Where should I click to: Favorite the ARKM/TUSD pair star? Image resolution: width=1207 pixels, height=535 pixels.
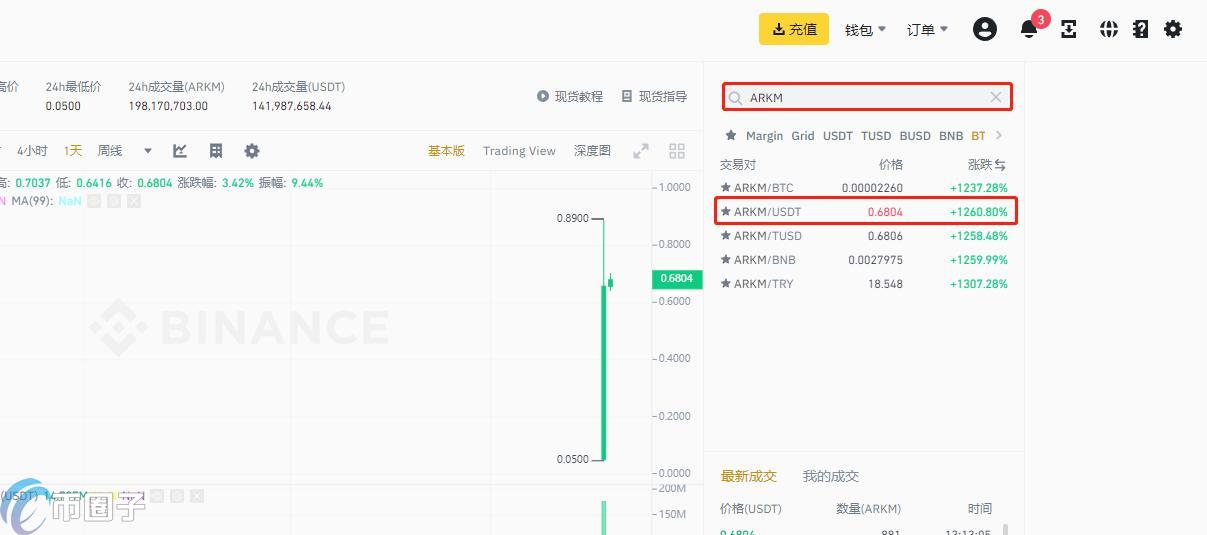[726, 236]
